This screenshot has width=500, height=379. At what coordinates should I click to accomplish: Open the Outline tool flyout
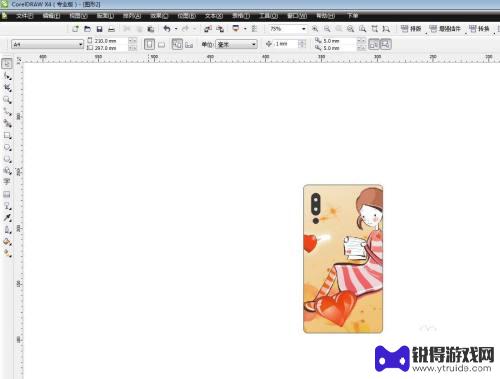[x=7, y=230]
